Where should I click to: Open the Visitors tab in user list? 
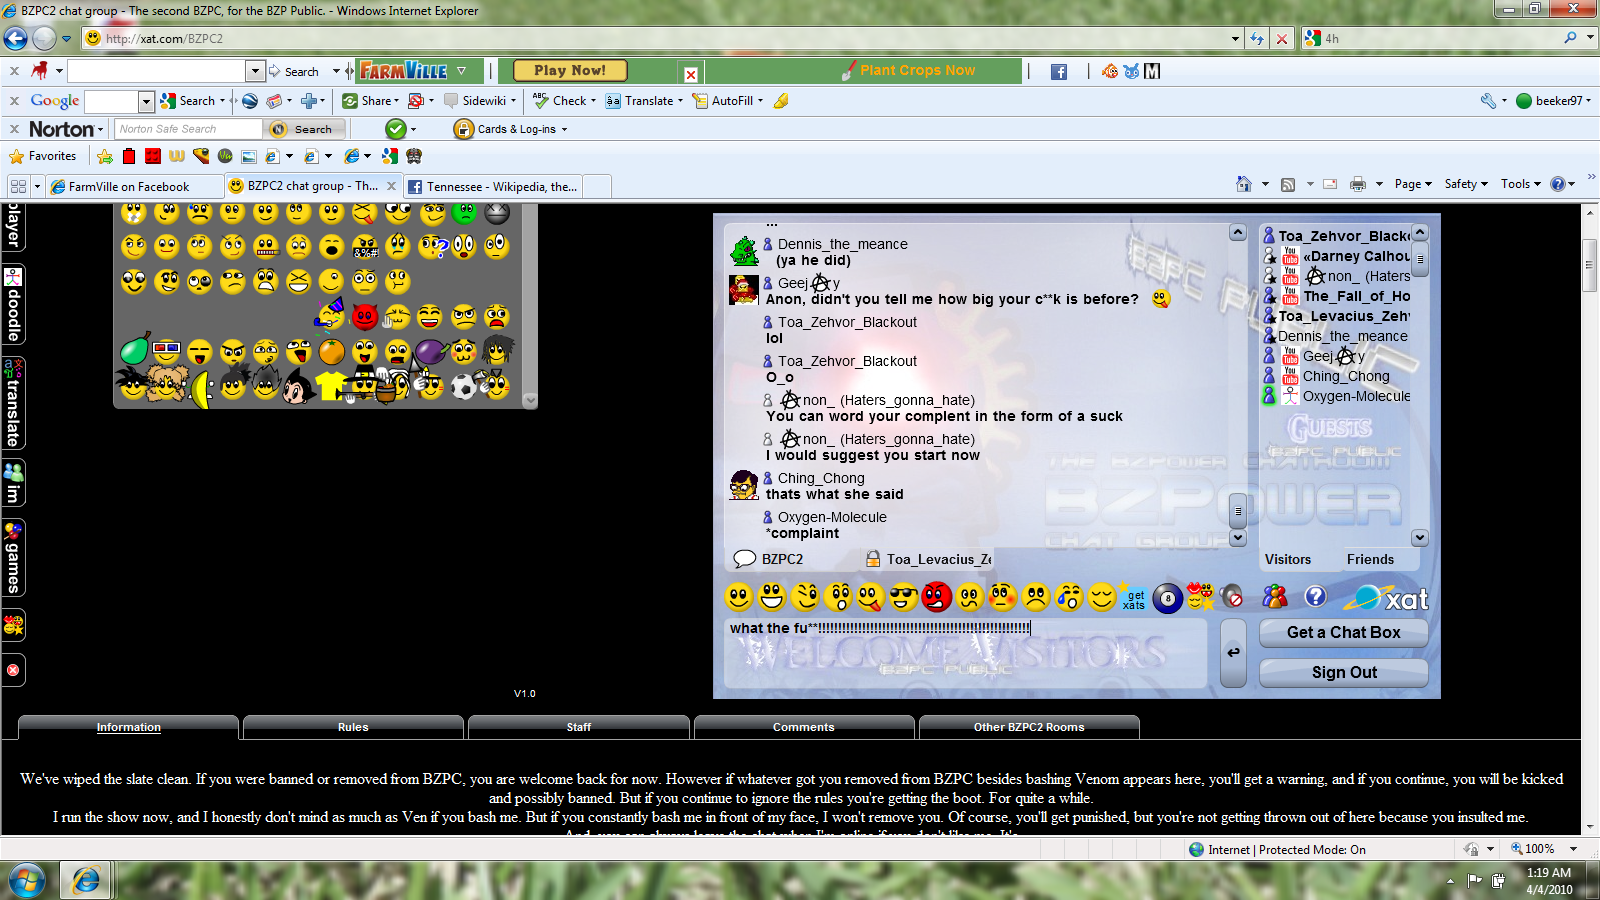(x=1288, y=559)
